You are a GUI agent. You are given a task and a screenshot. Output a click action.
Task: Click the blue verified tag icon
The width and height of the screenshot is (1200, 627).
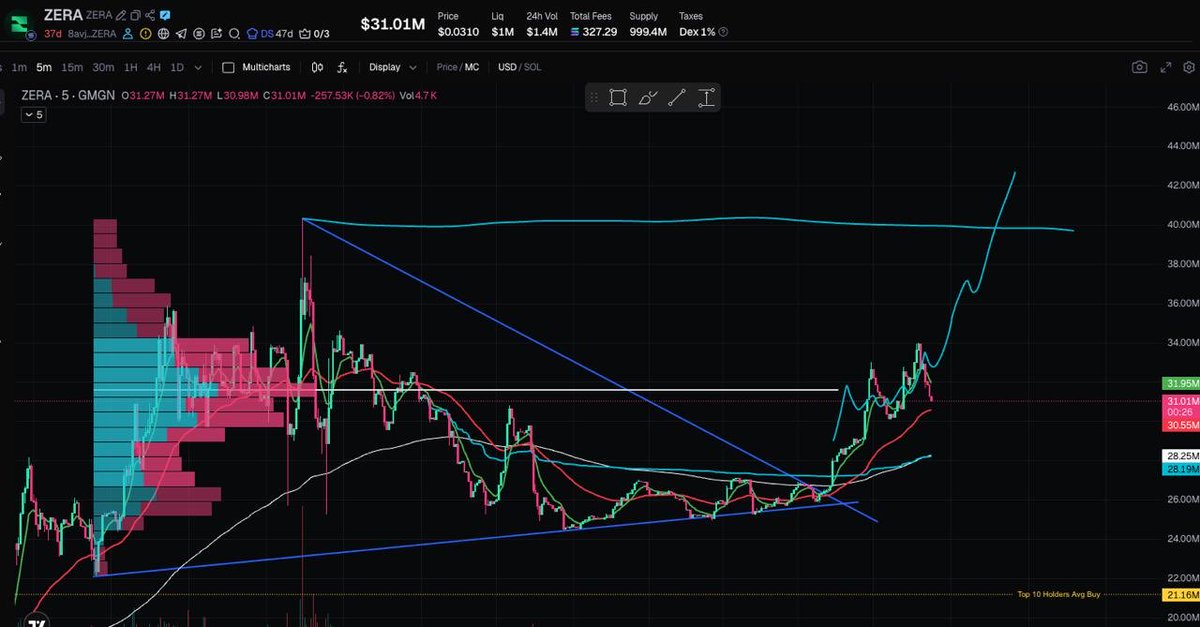[165, 15]
